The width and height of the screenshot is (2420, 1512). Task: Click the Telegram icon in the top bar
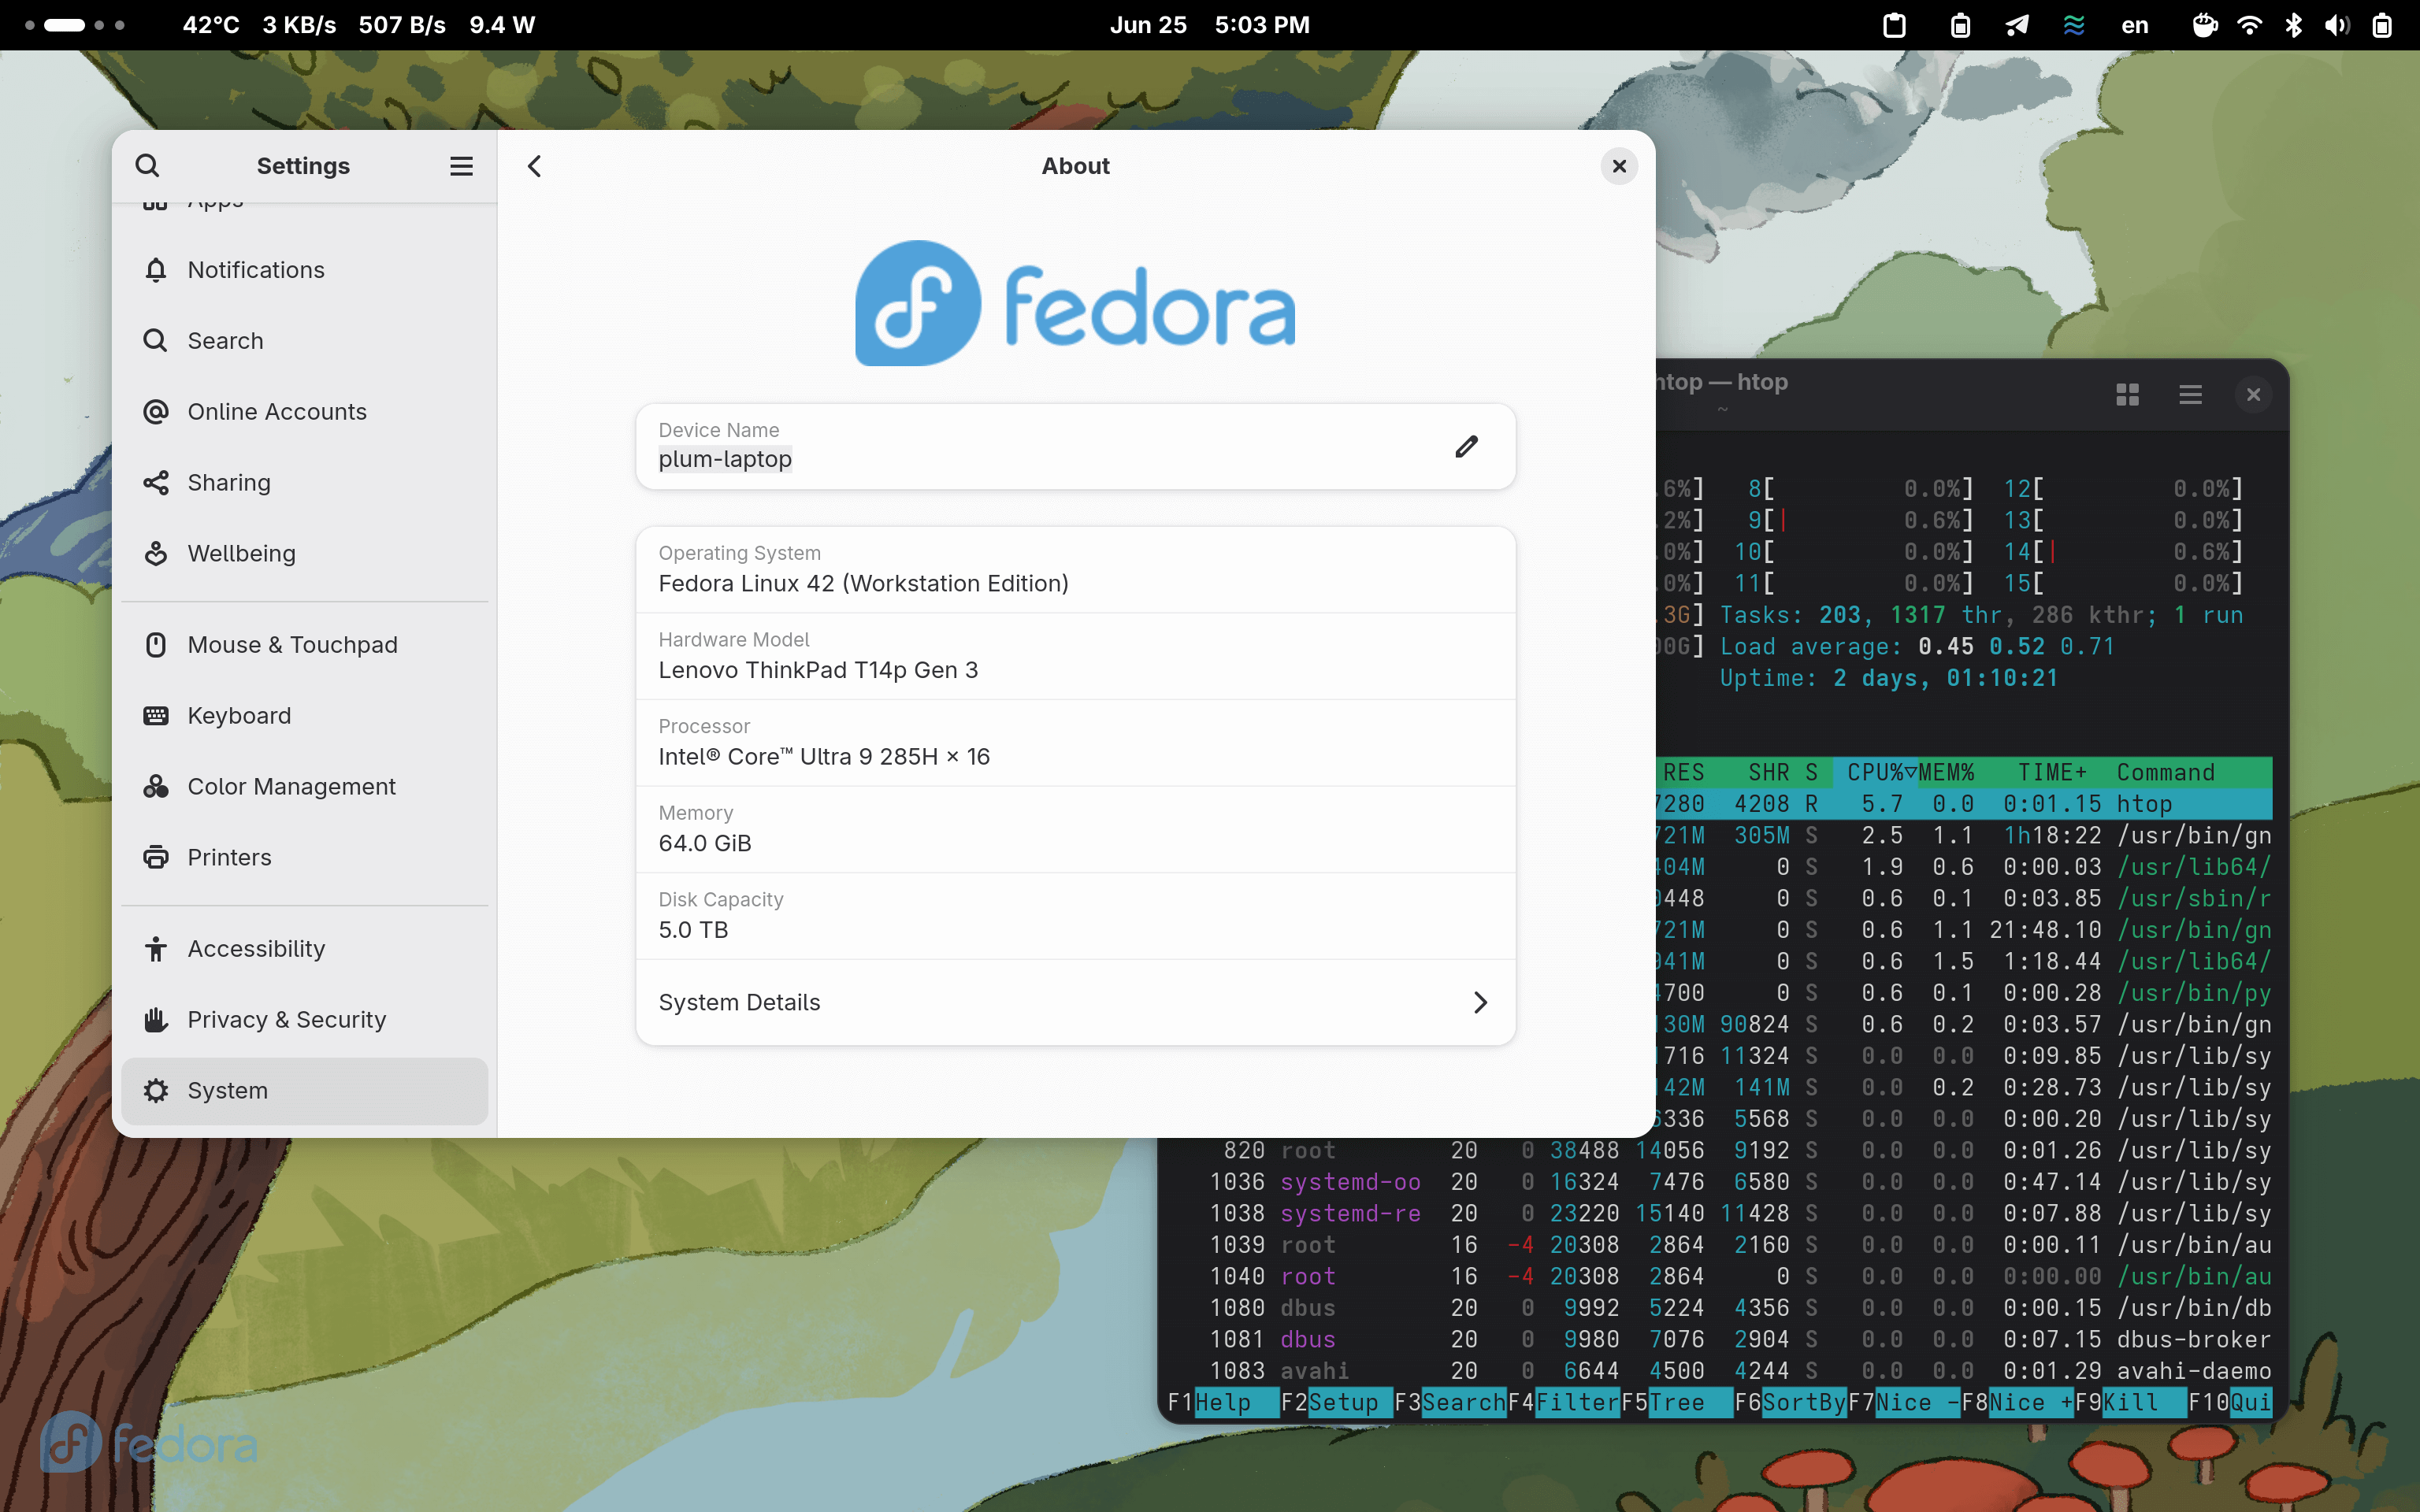(x=2017, y=25)
